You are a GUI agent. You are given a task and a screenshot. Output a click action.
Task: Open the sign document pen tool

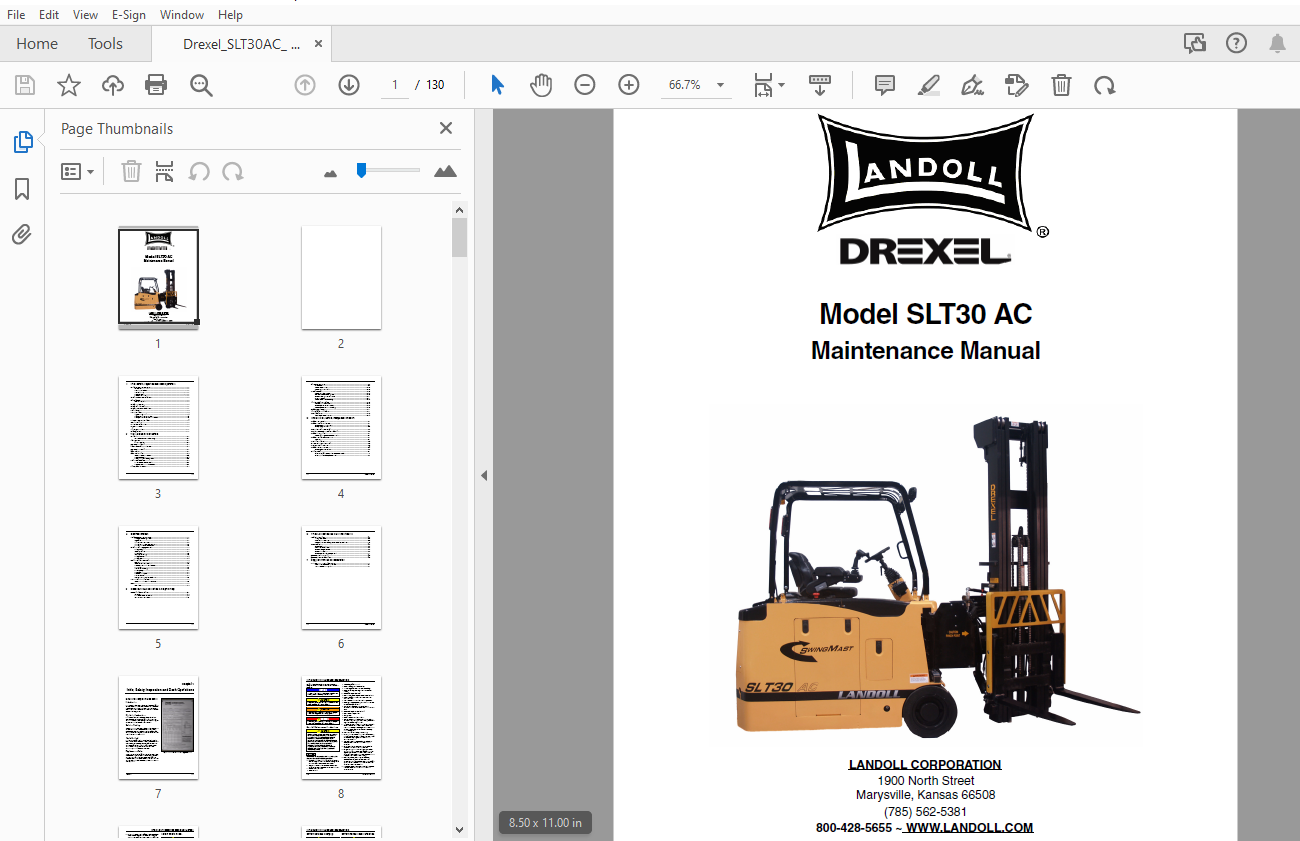pos(972,85)
